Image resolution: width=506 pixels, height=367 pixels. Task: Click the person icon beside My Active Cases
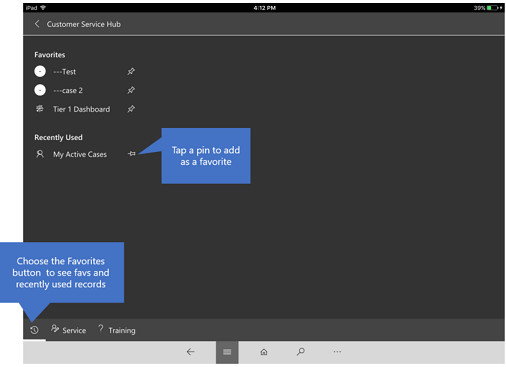[40, 154]
